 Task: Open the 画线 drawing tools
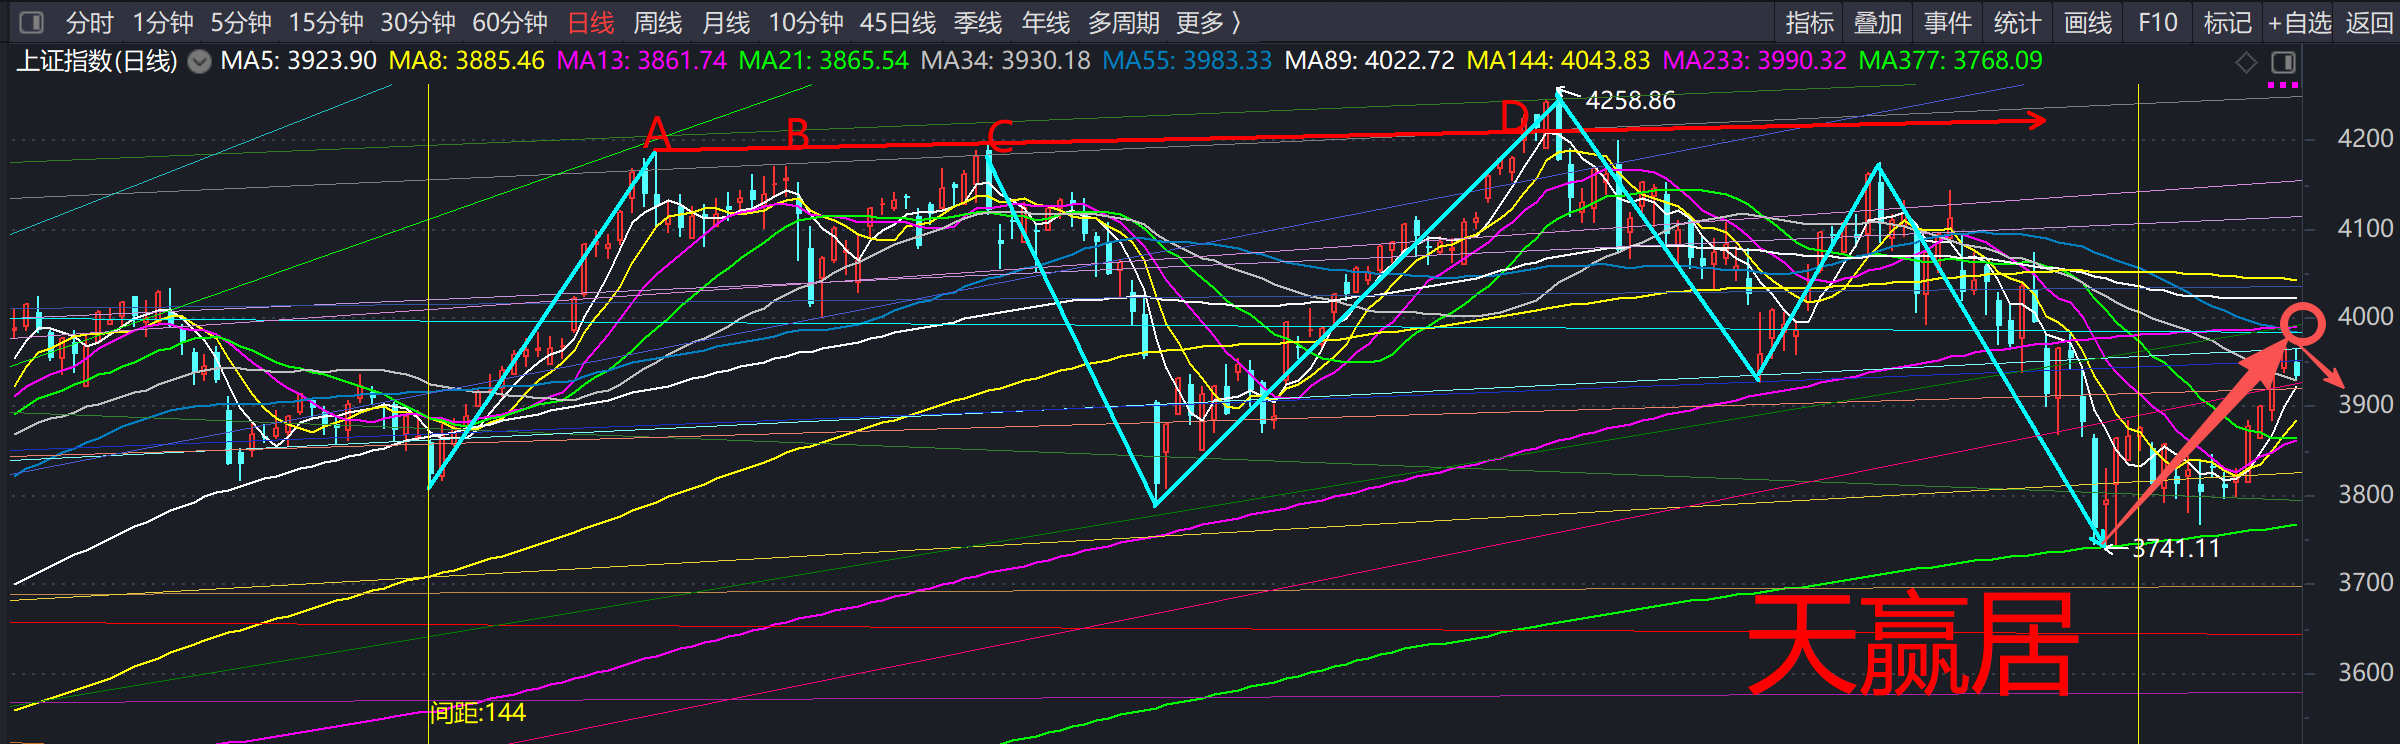(2088, 22)
